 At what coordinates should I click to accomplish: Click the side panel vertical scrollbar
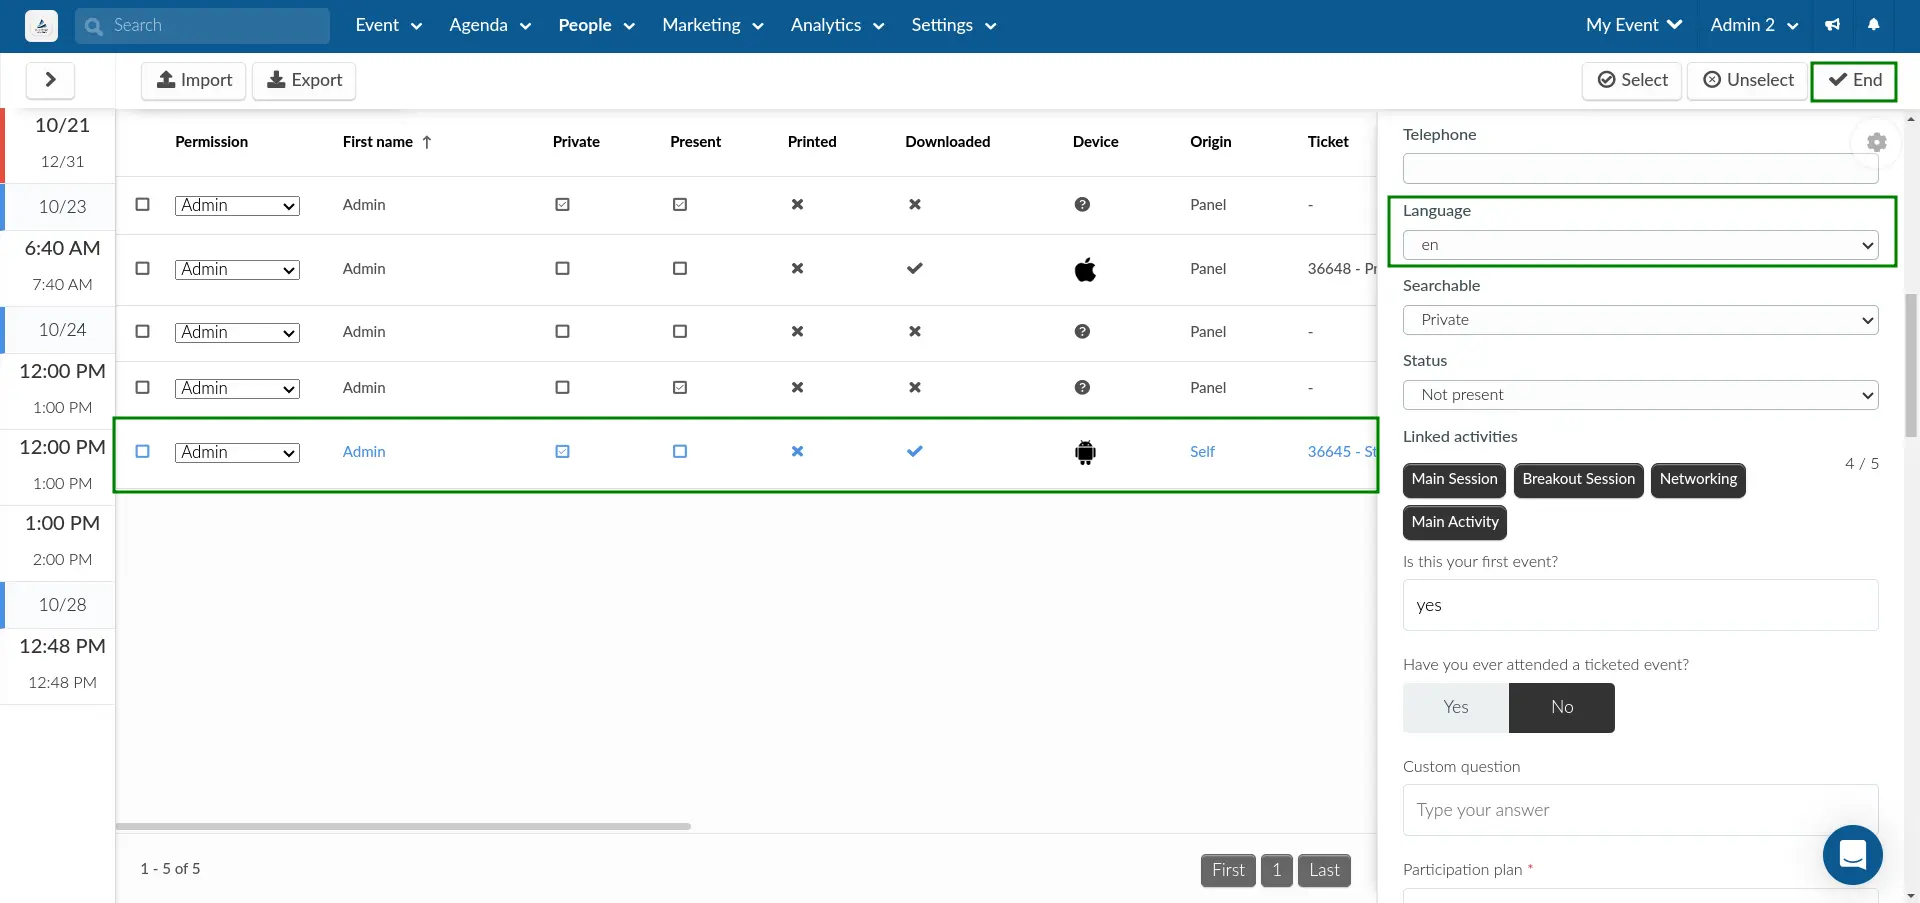[x=1911, y=365]
